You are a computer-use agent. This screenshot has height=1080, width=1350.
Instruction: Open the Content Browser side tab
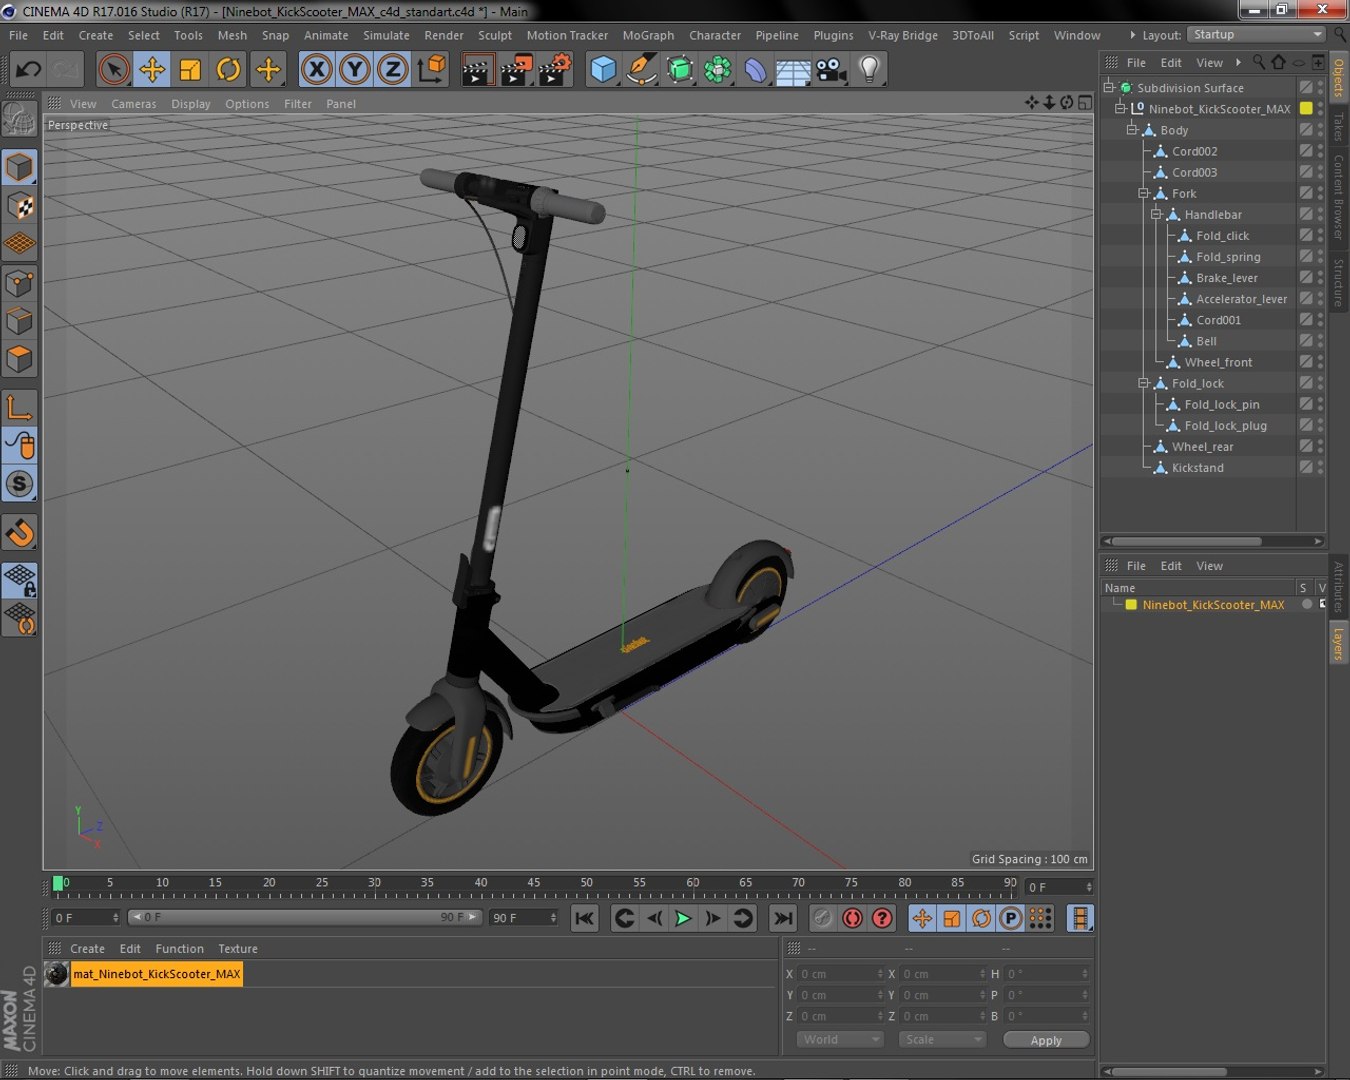coord(1339,197)
